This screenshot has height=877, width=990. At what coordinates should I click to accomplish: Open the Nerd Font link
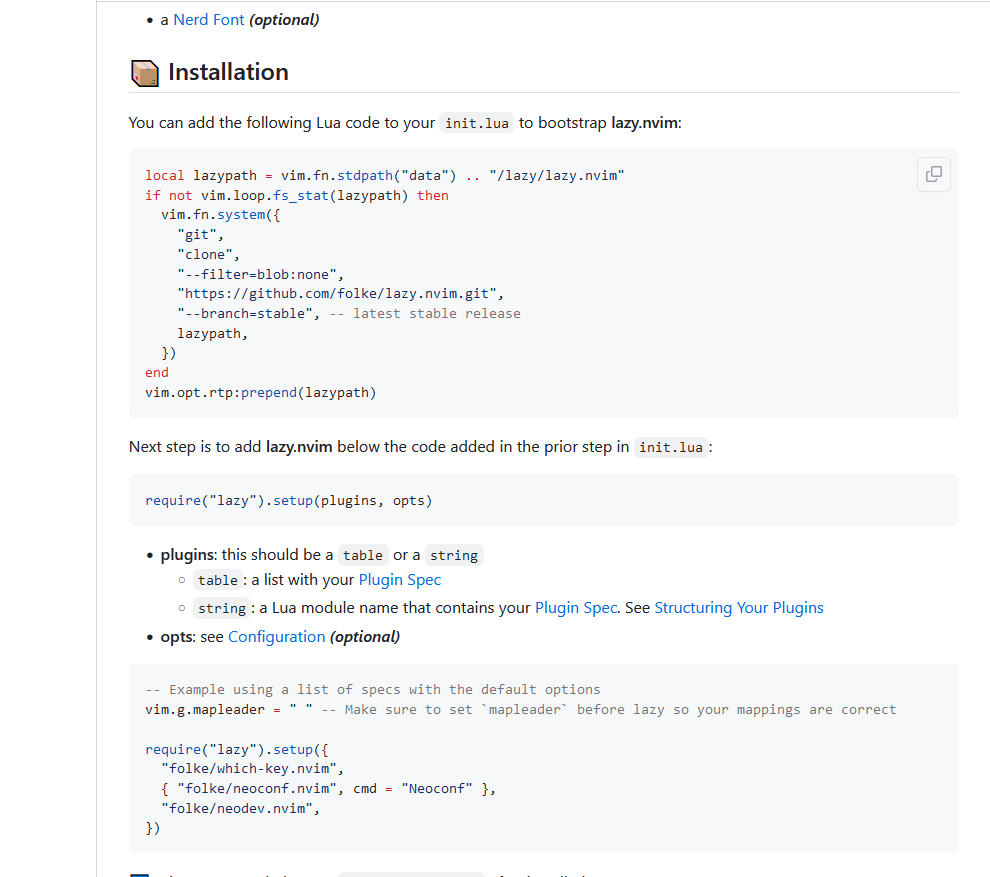(x=208, y=20)
